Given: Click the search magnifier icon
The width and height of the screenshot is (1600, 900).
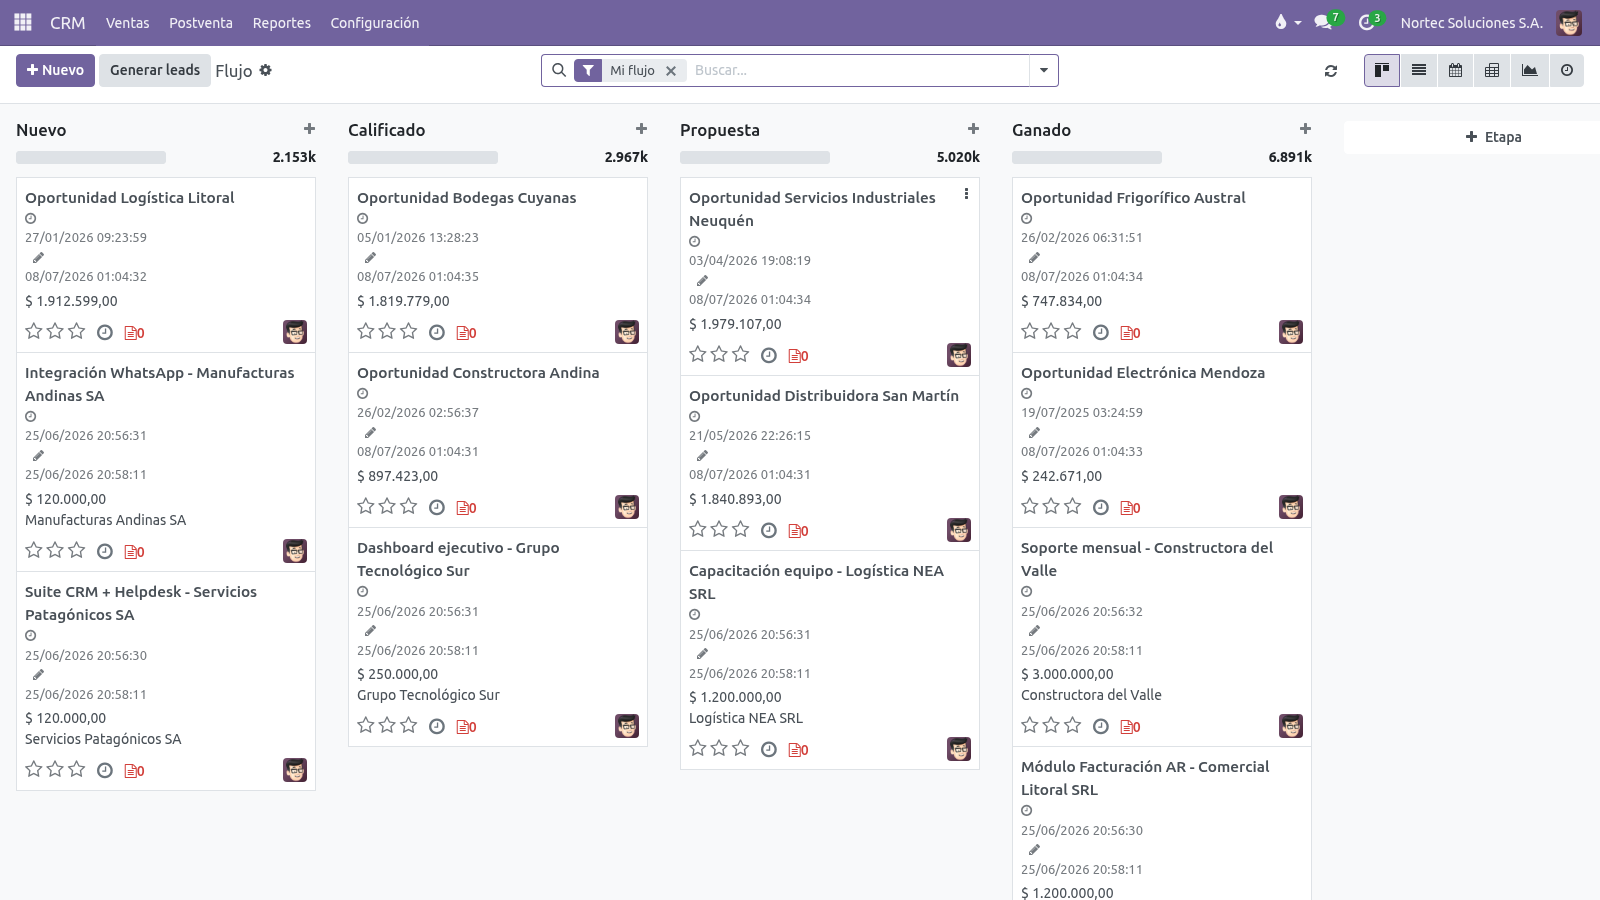Looking at the screenshot, I should (x=559, y=70).
